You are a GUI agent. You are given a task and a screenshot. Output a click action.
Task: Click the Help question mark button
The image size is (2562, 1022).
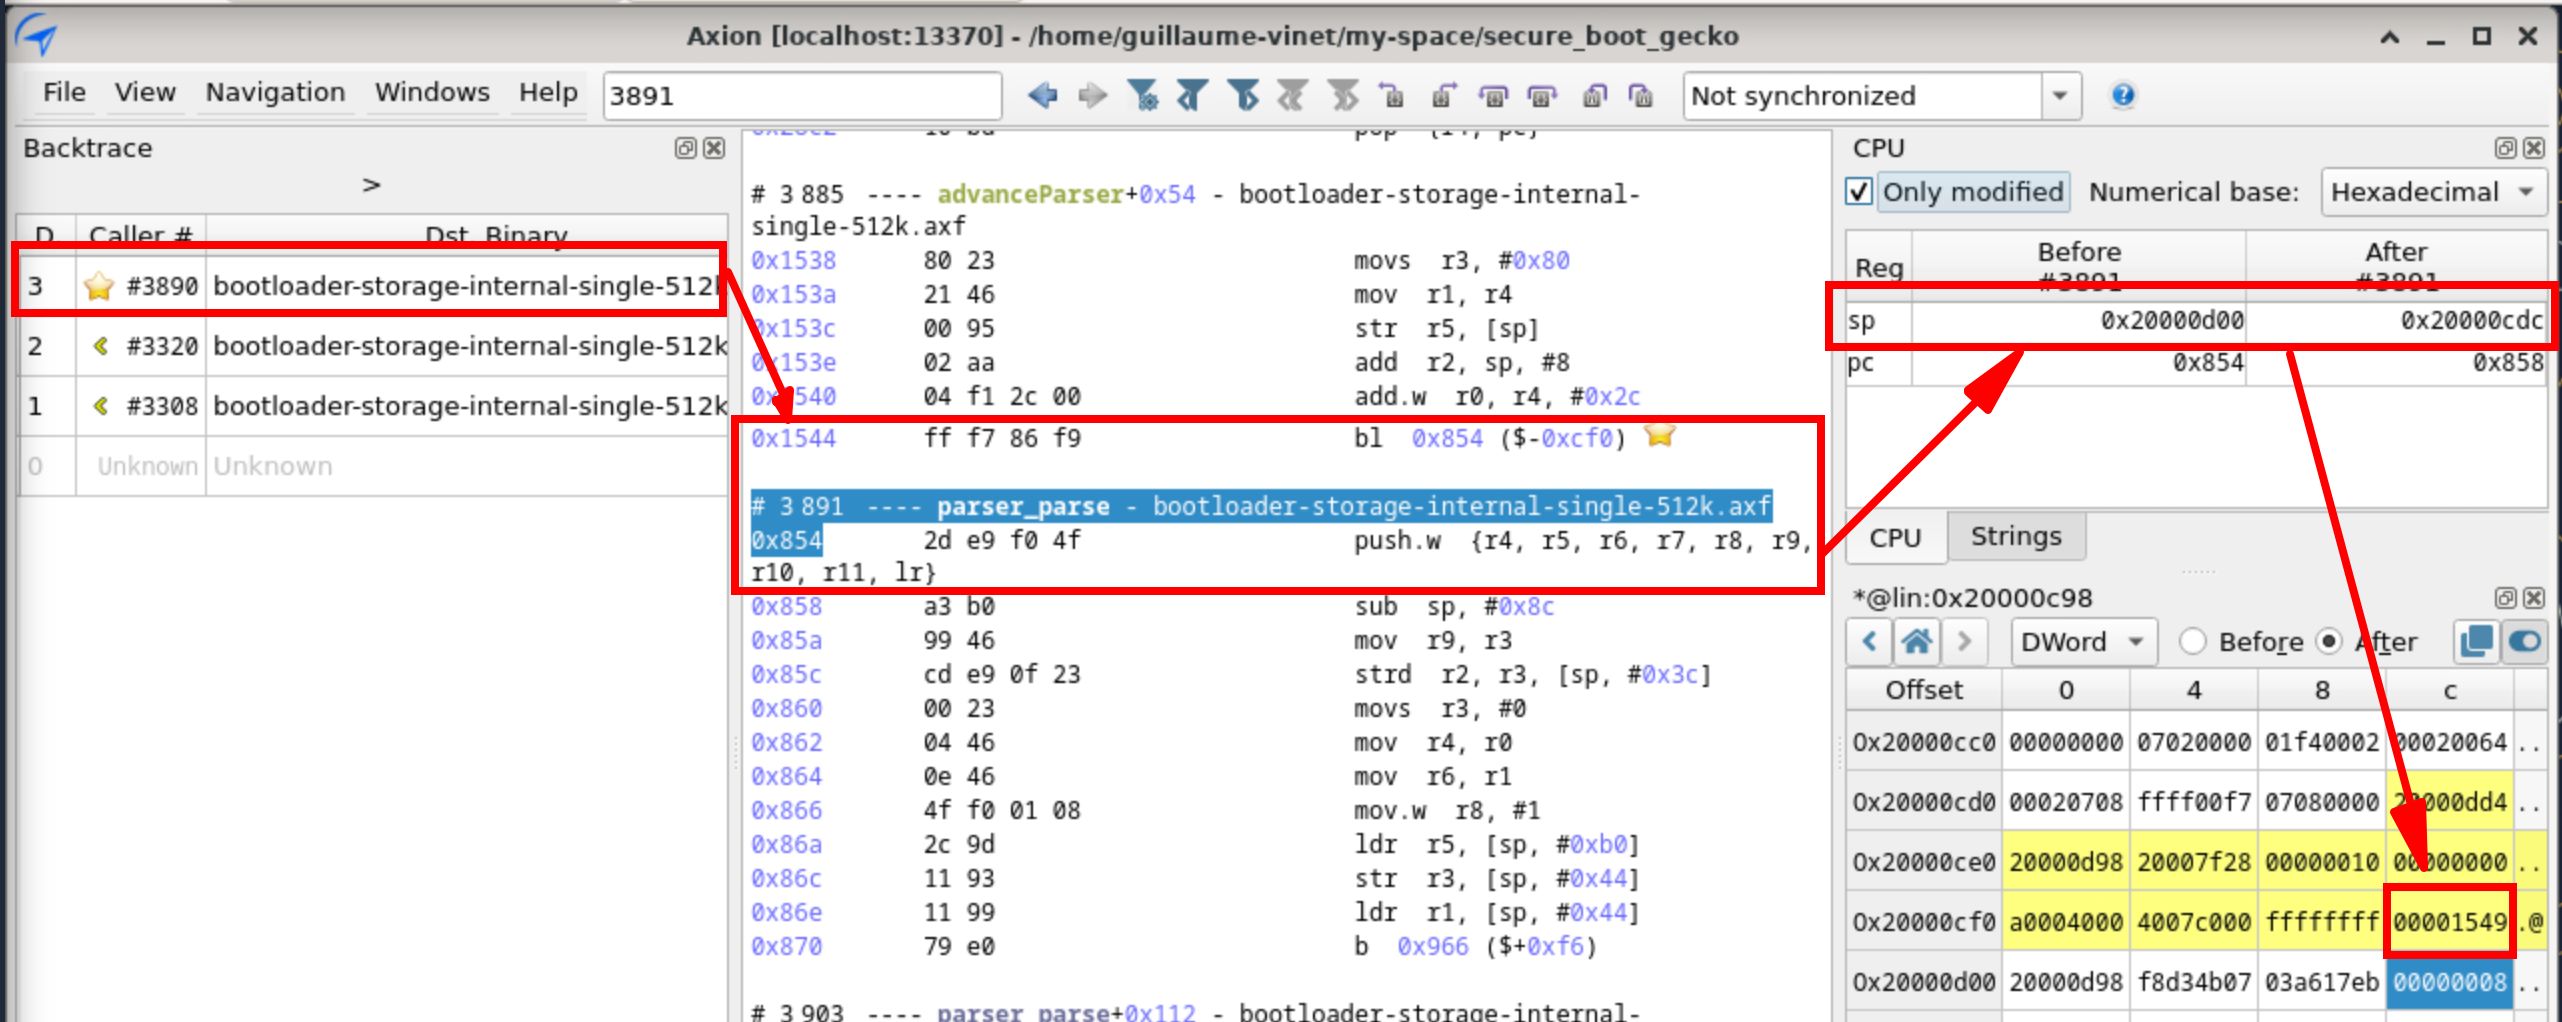2124,95
